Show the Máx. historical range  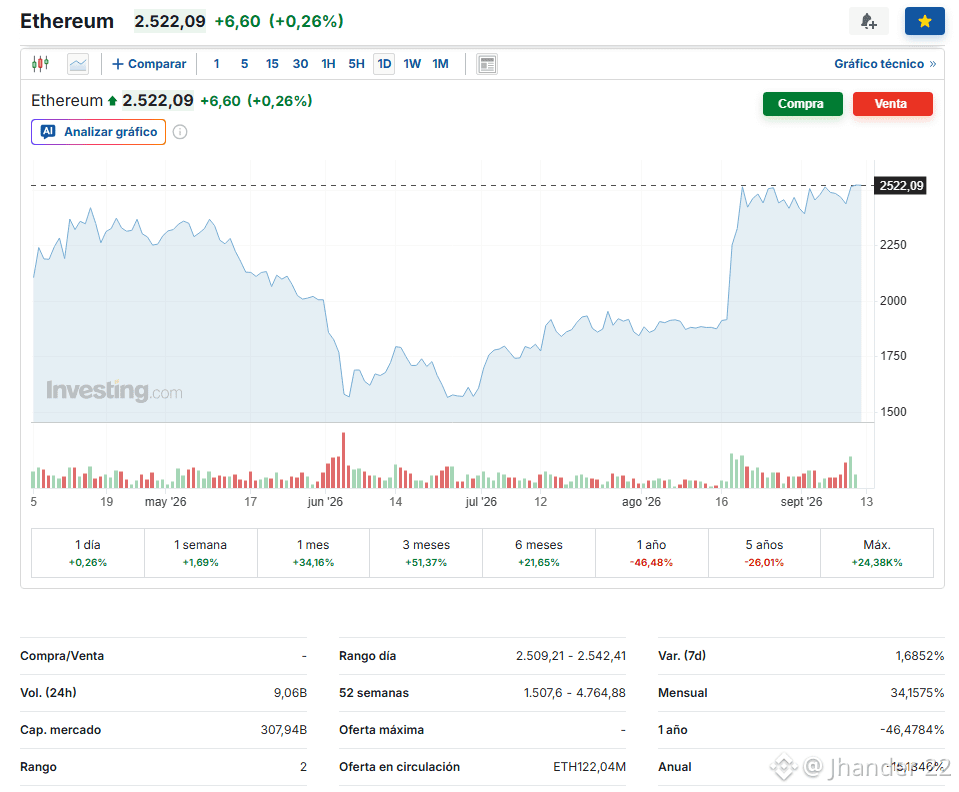pos(876,553)
